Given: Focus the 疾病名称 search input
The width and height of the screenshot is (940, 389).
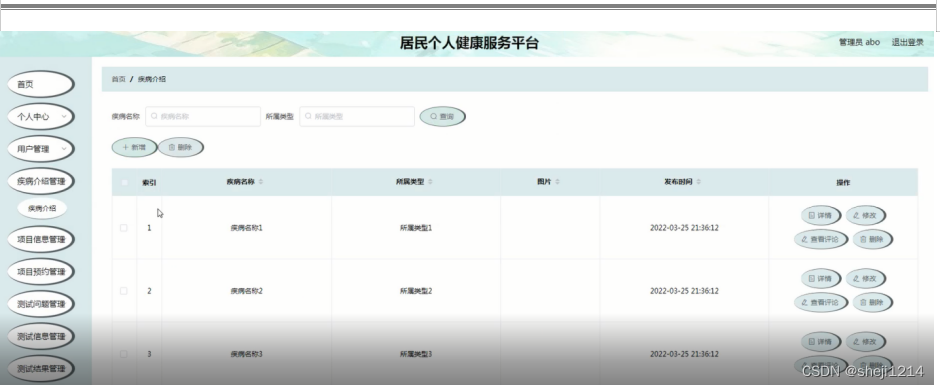Looking at the screenshot, I should tap(203, 116).
